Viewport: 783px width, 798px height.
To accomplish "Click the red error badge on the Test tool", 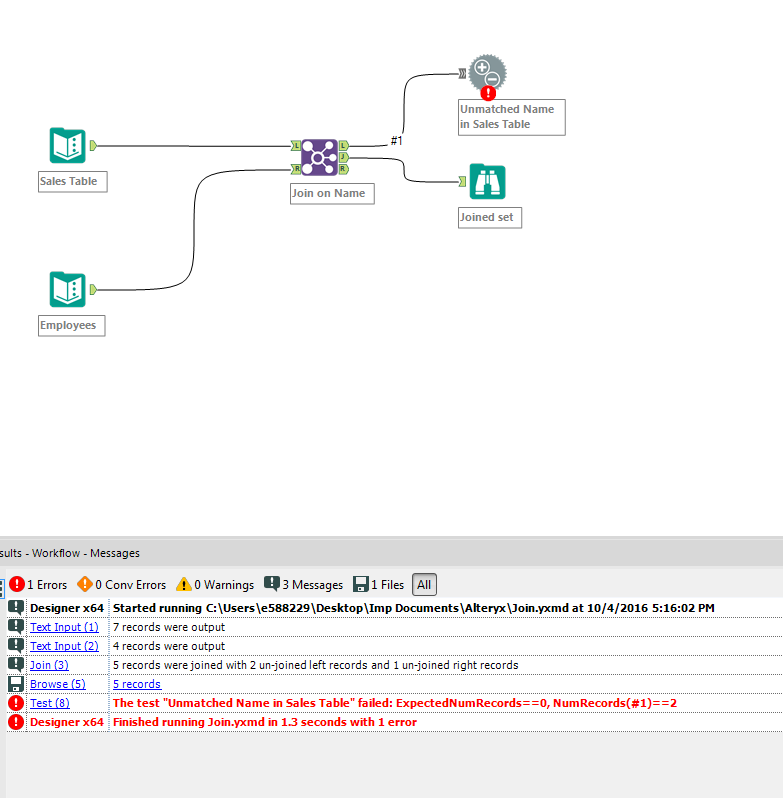I will point(488,93).
